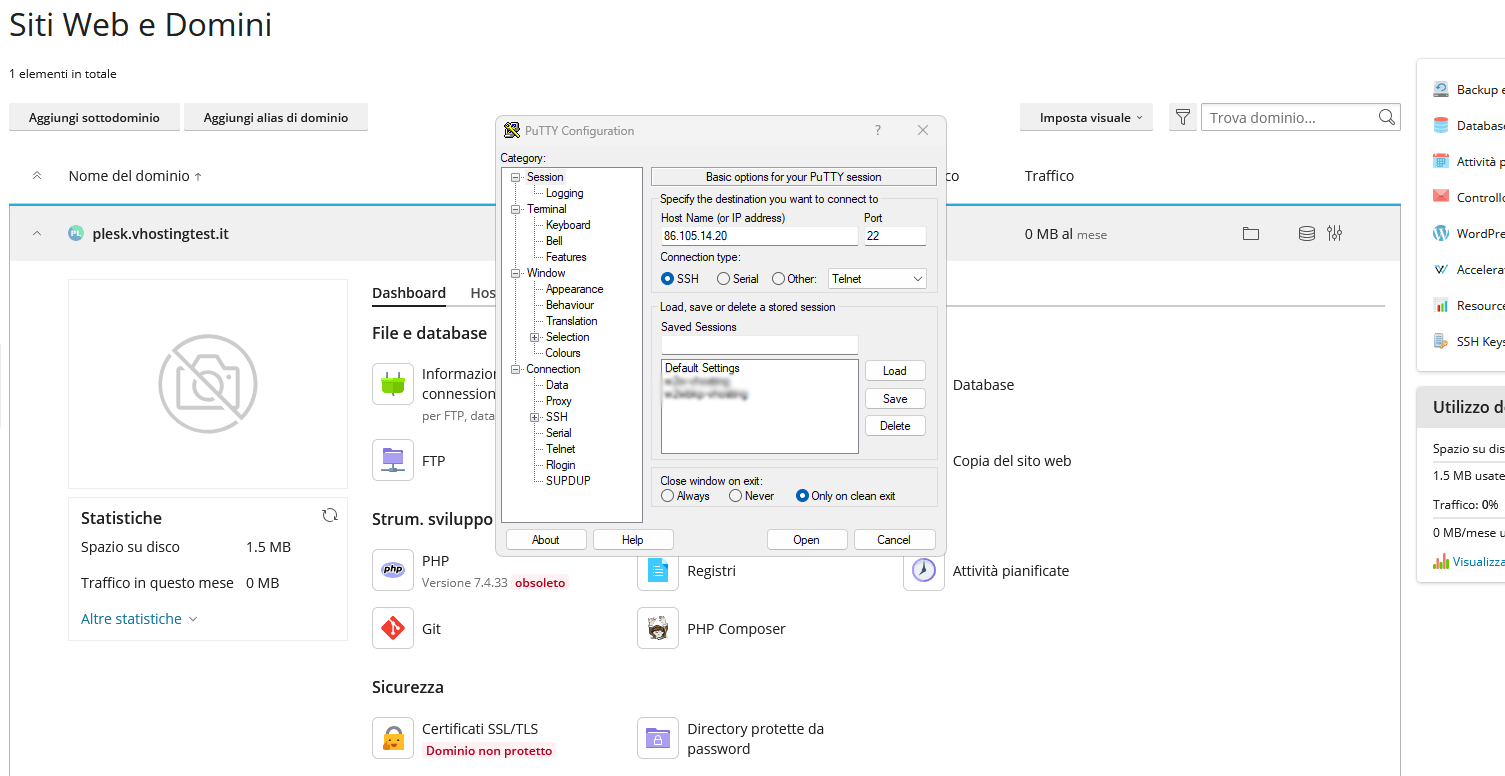
Task: Select the Rlogin category in PuTTY
Action: (x=561, y=465)
